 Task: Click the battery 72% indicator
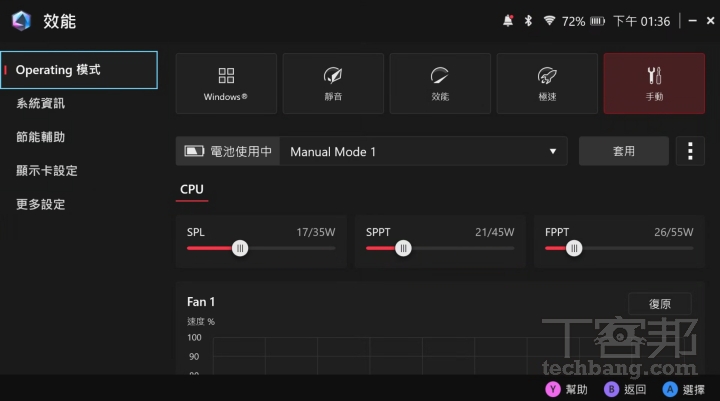point(583,21)
